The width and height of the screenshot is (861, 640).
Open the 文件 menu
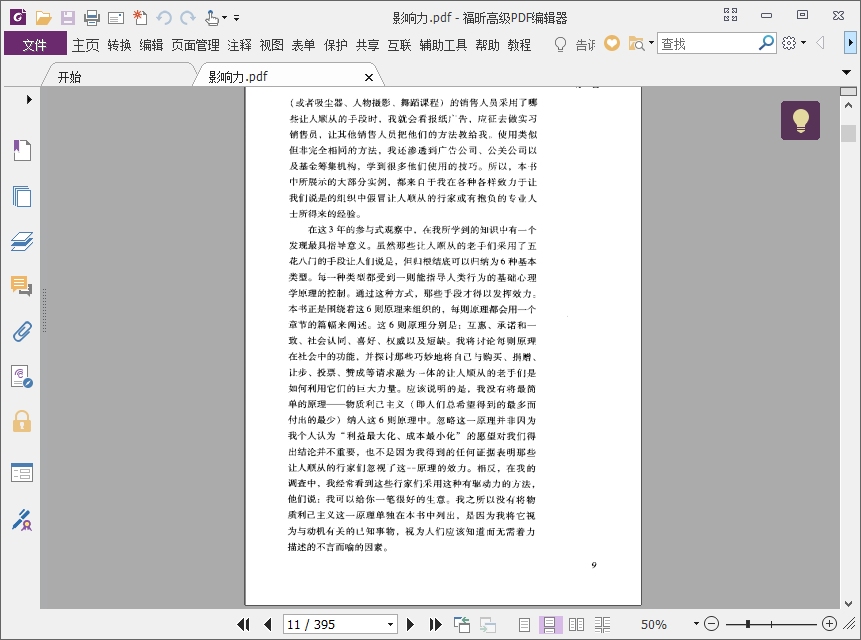pos(35,44)
